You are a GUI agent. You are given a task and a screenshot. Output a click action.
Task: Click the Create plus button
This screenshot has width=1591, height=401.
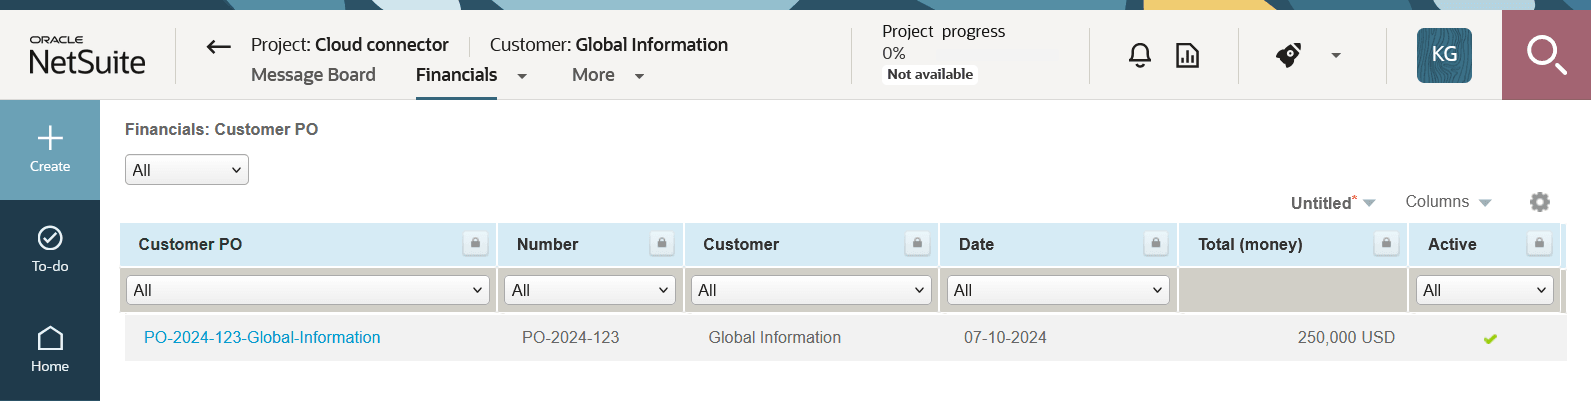coord(50,149)
